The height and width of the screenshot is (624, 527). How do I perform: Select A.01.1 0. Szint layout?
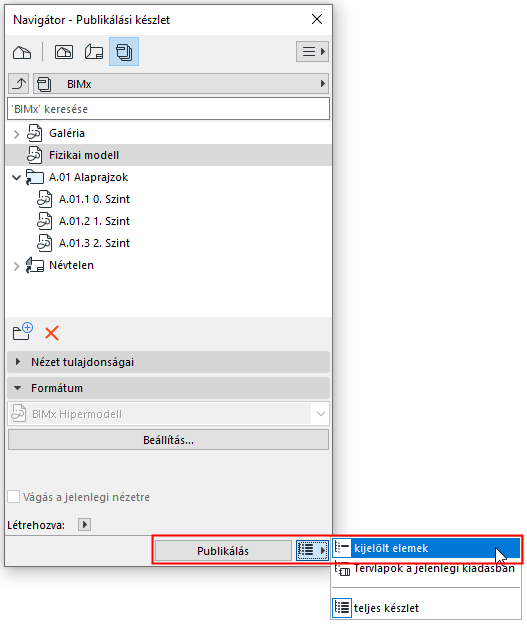[x=94, y=199]
